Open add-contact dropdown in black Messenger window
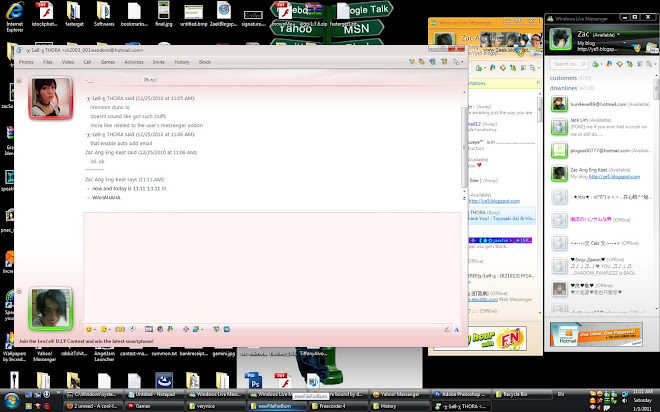Image resolution: width=660 pixels, height=412 pixels. click(596, 64)
